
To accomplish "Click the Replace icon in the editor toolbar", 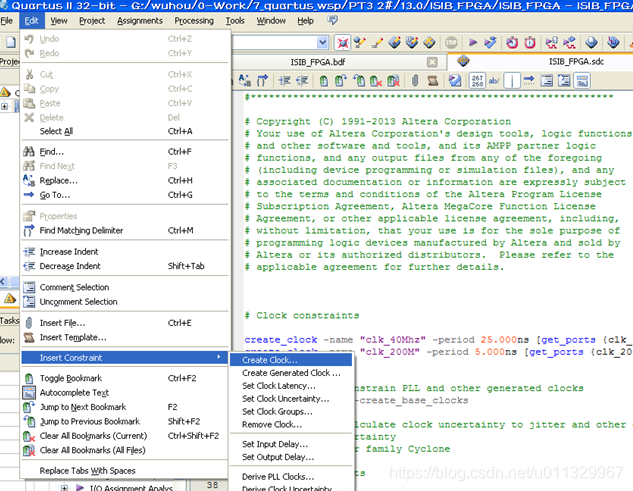I will 245,81.
